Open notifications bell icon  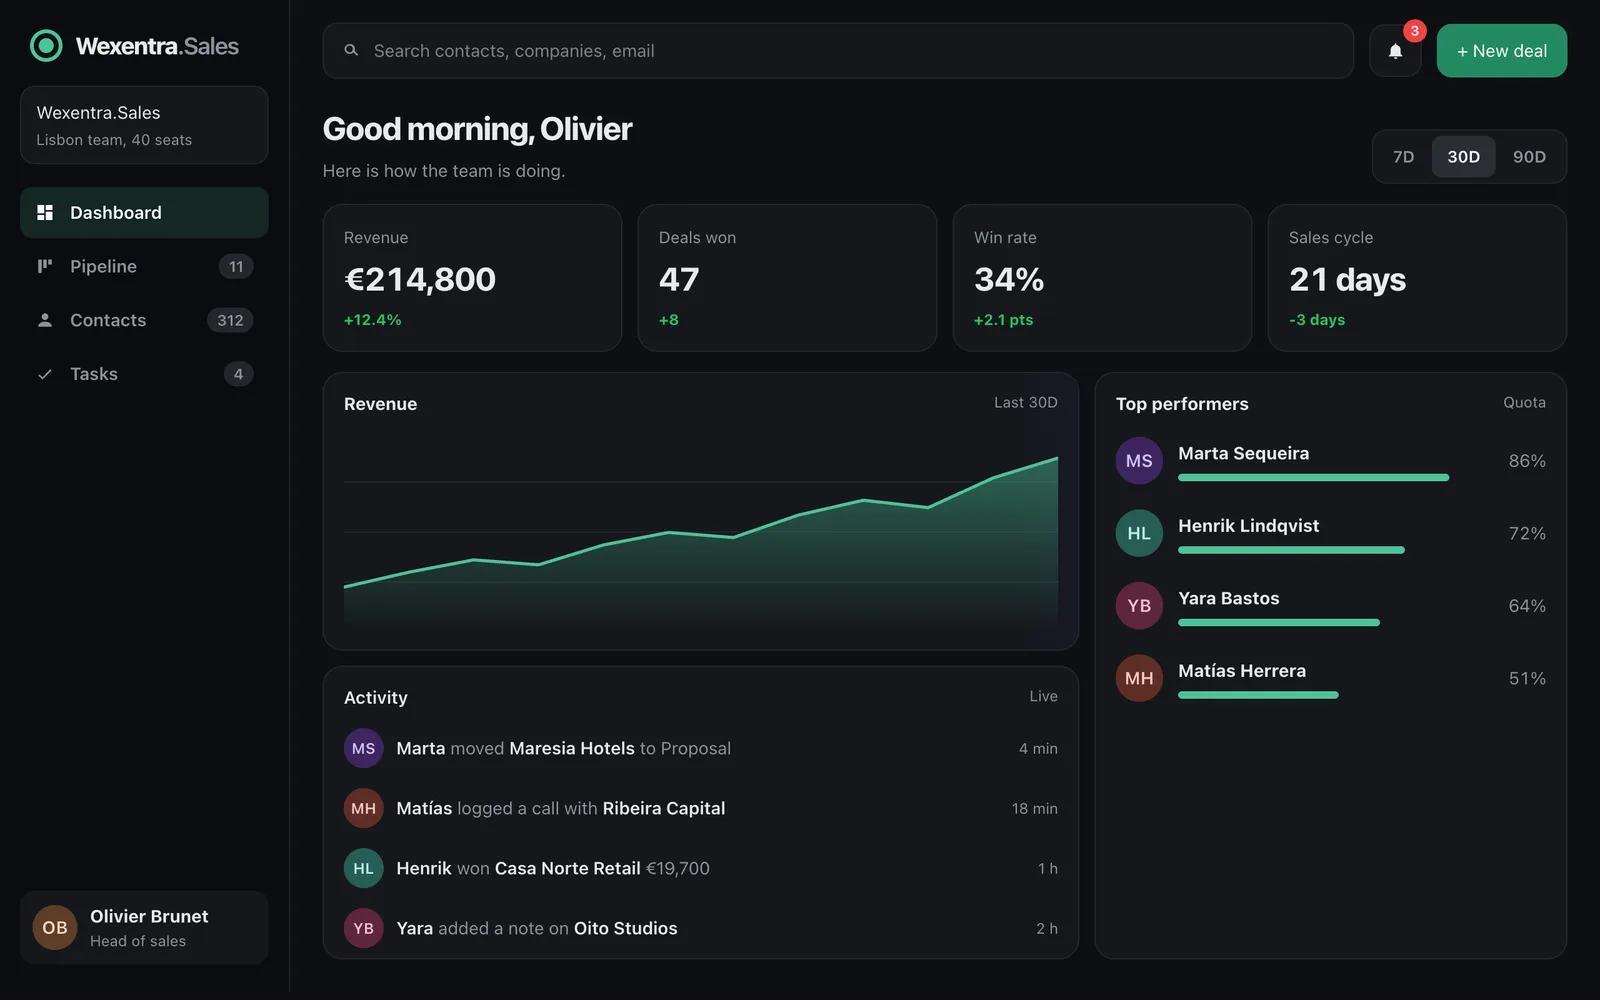(x=1395, y=51)
